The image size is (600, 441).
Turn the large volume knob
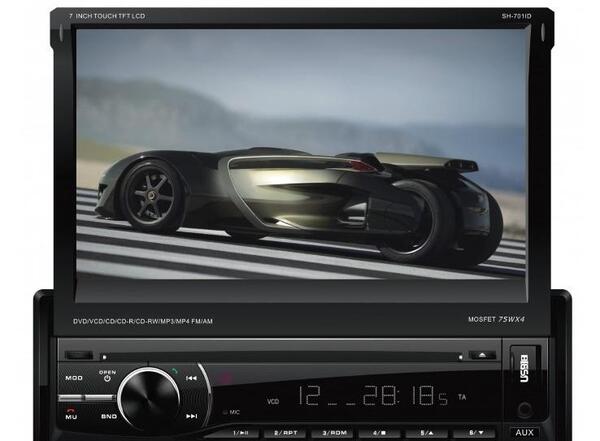148,397
